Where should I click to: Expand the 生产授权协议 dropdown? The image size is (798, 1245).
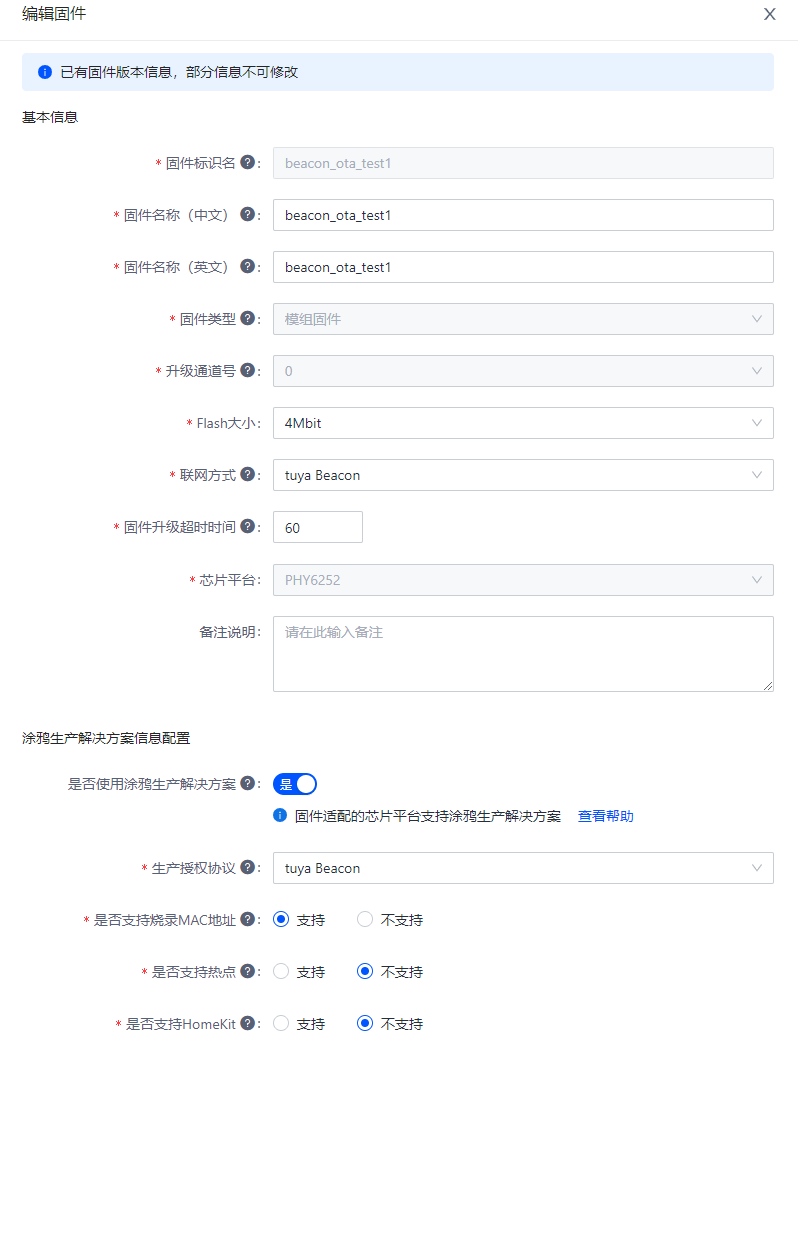click(523, 868)
